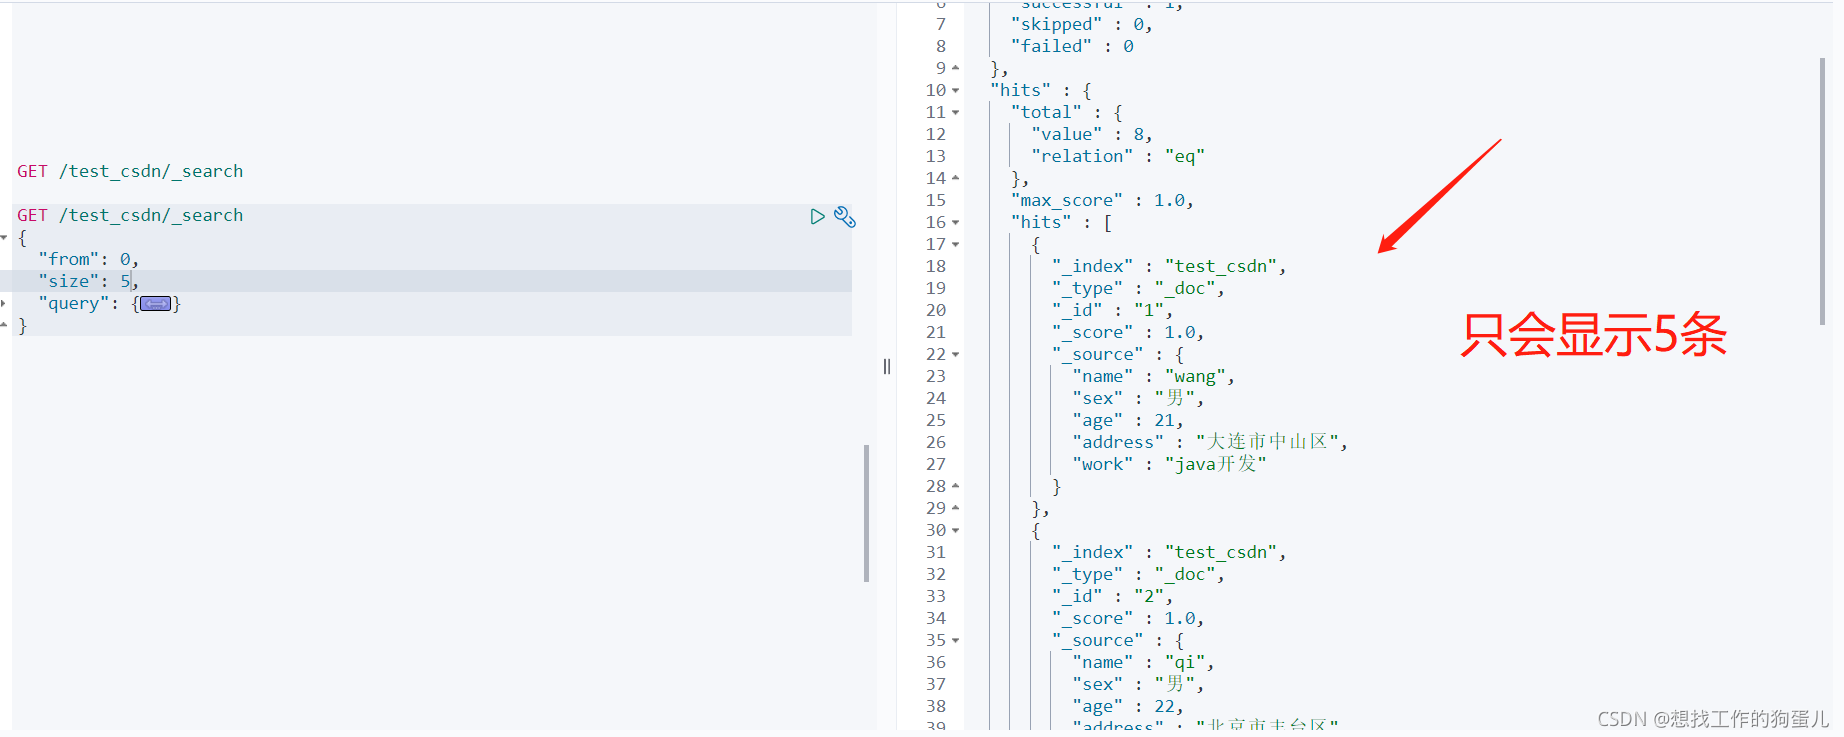Screen dimensions: 1844x737
Task: Open the wrench options icon
Action: point(845,216)
